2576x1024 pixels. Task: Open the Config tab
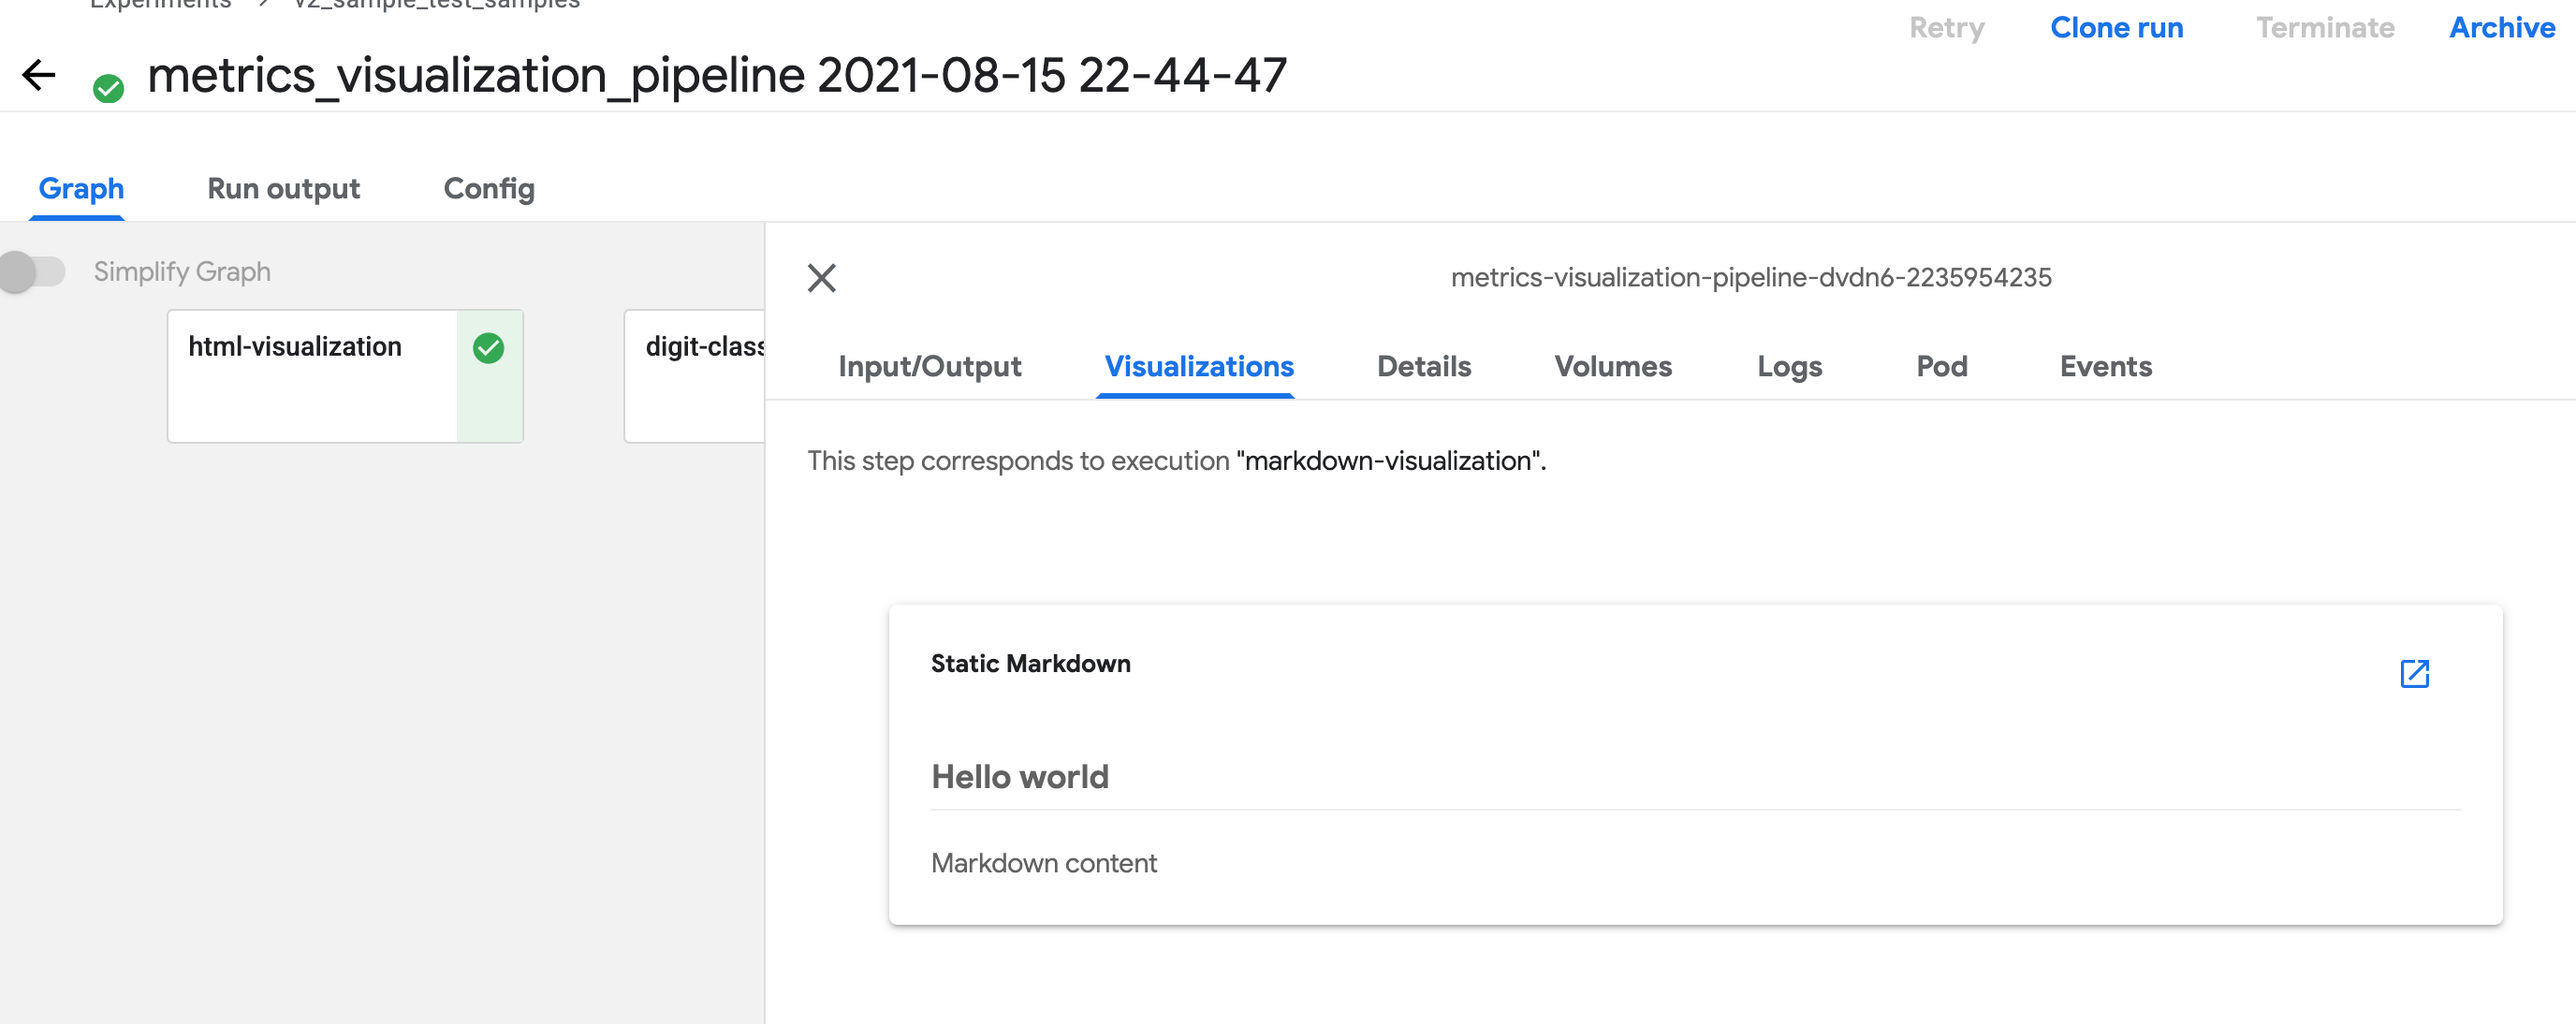[489, 189]
